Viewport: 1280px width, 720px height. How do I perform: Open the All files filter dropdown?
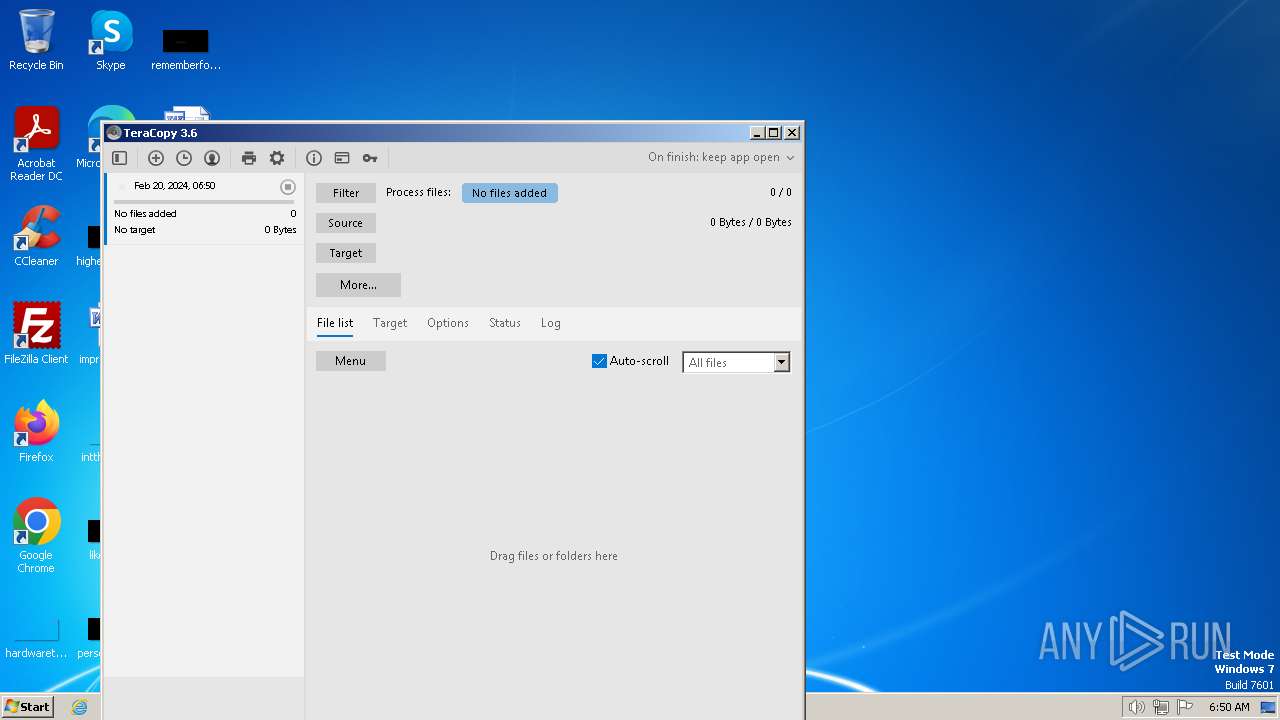(x=736, y=362)
